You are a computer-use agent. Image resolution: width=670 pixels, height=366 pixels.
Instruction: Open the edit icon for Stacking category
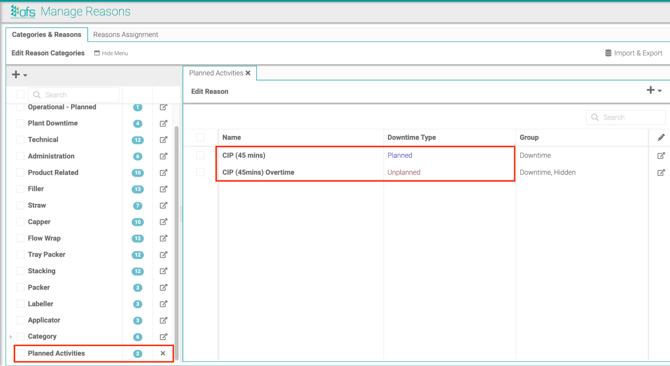(163, 271)
